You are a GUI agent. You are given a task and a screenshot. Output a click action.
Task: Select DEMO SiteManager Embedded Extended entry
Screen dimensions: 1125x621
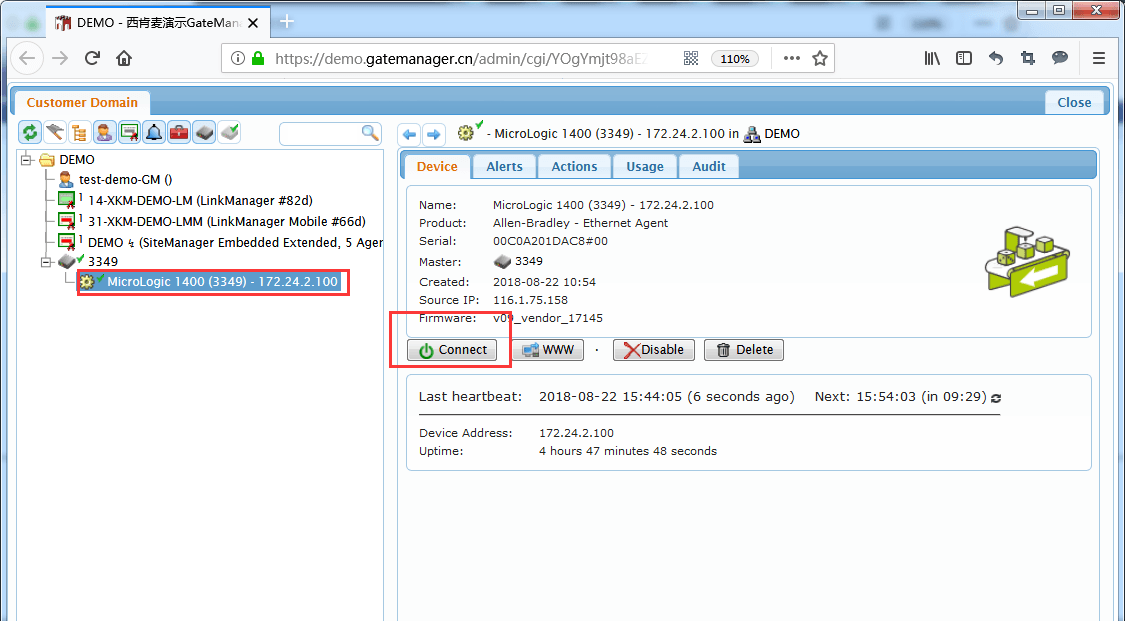click(235, 242)
